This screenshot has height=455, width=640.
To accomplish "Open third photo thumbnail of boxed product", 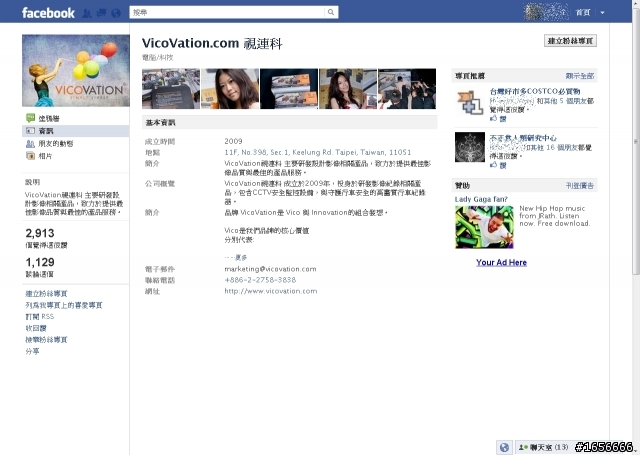I will 289,89.
